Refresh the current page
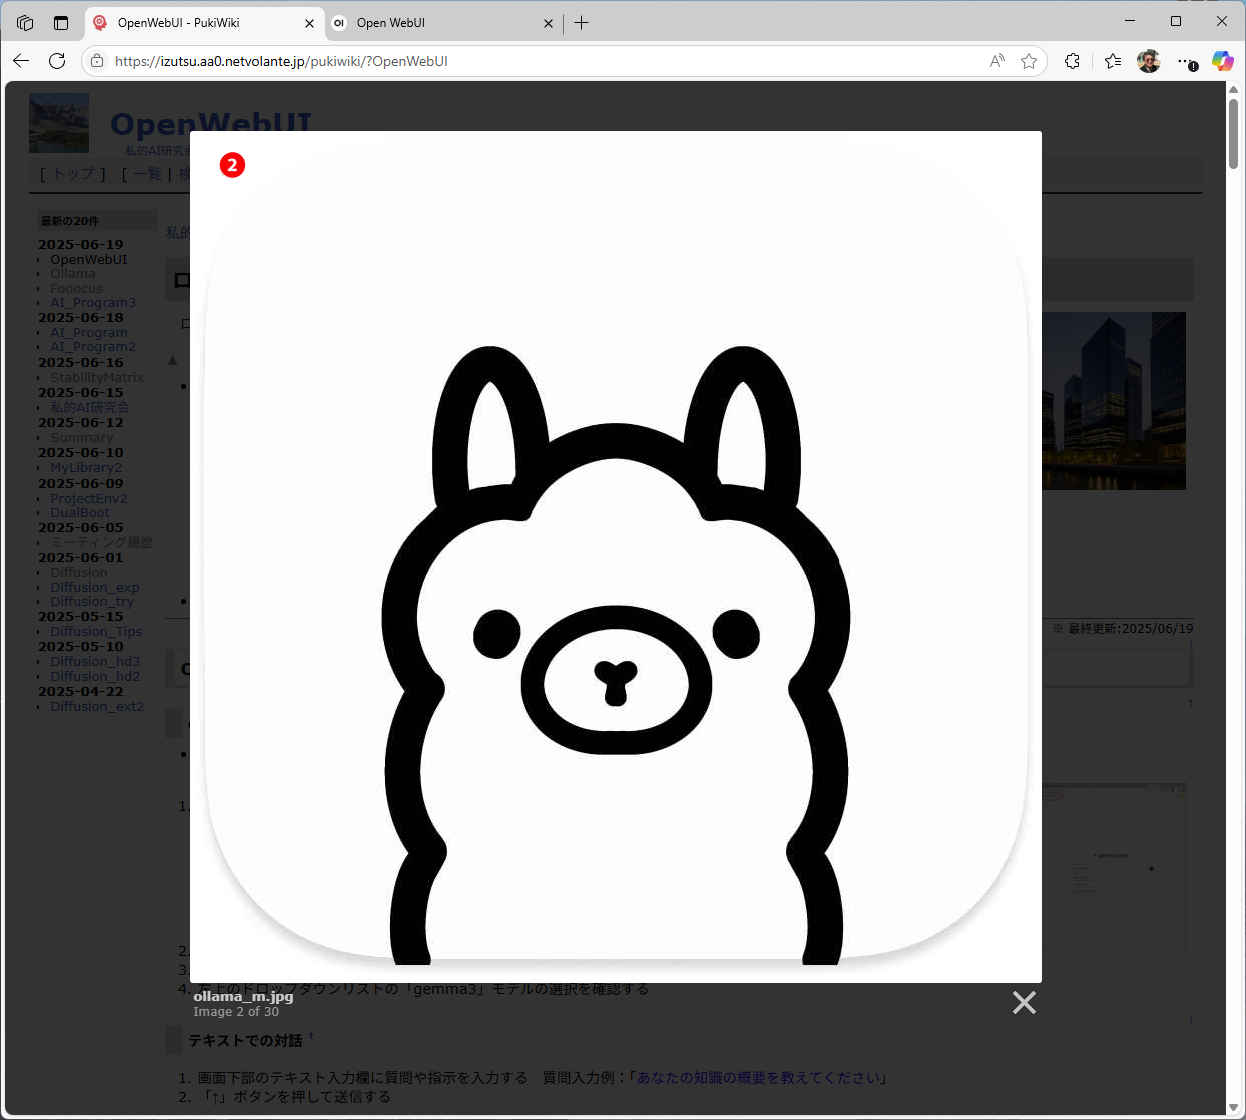Image resolution: width=1246 pixels, height=1120 pixels. (57, 61)
